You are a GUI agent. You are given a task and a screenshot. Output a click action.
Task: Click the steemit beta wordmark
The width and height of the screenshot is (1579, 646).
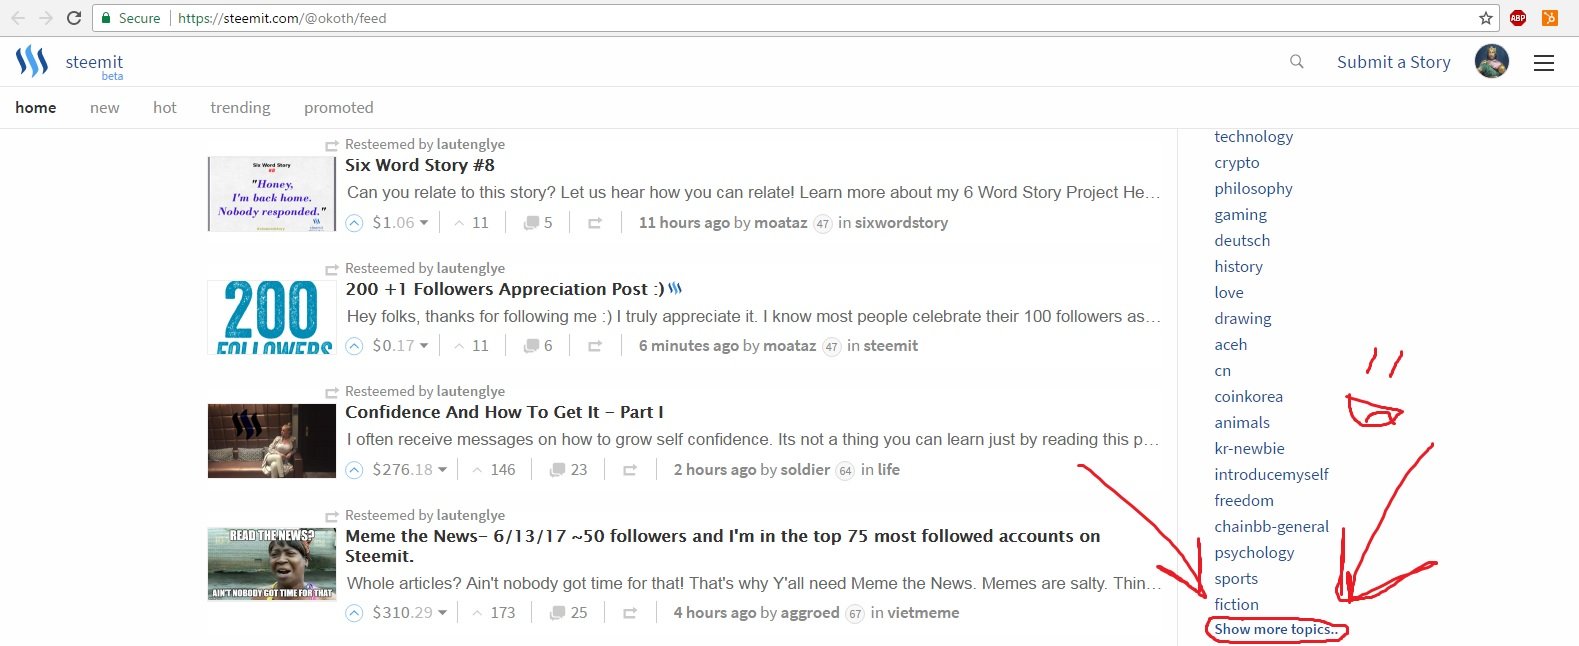[x=94, y=65]
